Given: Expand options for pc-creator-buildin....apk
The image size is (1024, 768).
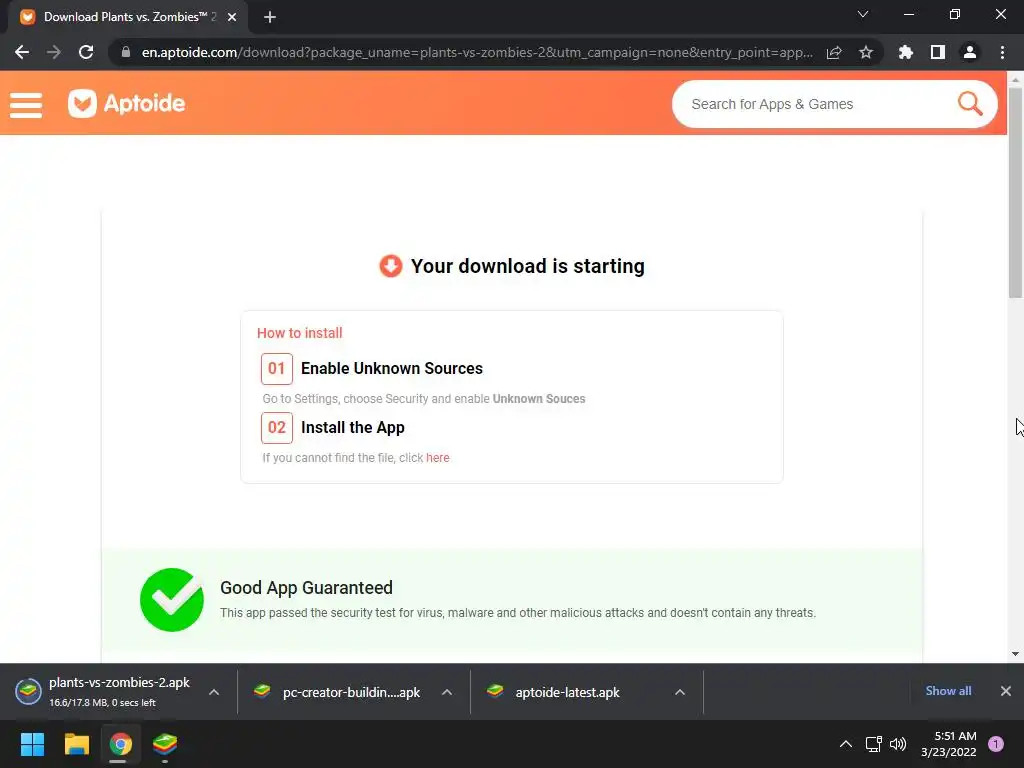Looking at the screenshot, I should coord(447,692).
